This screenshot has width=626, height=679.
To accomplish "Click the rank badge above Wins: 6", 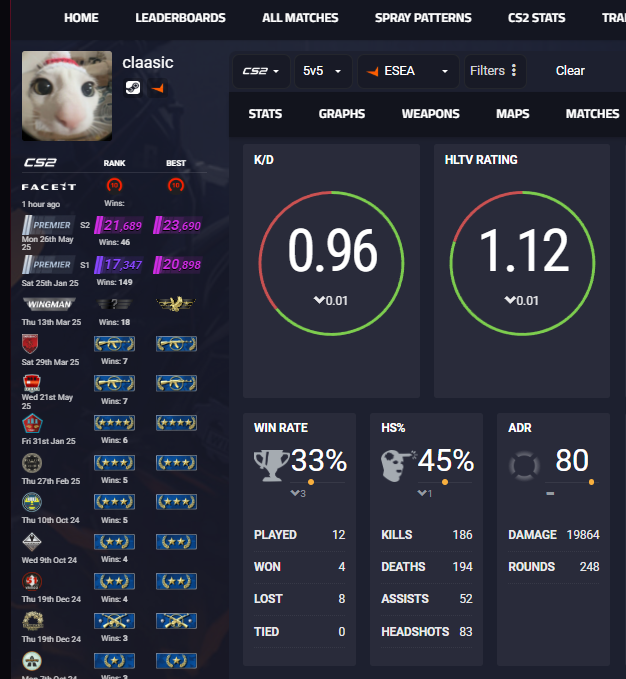I will tap(114, 423).
